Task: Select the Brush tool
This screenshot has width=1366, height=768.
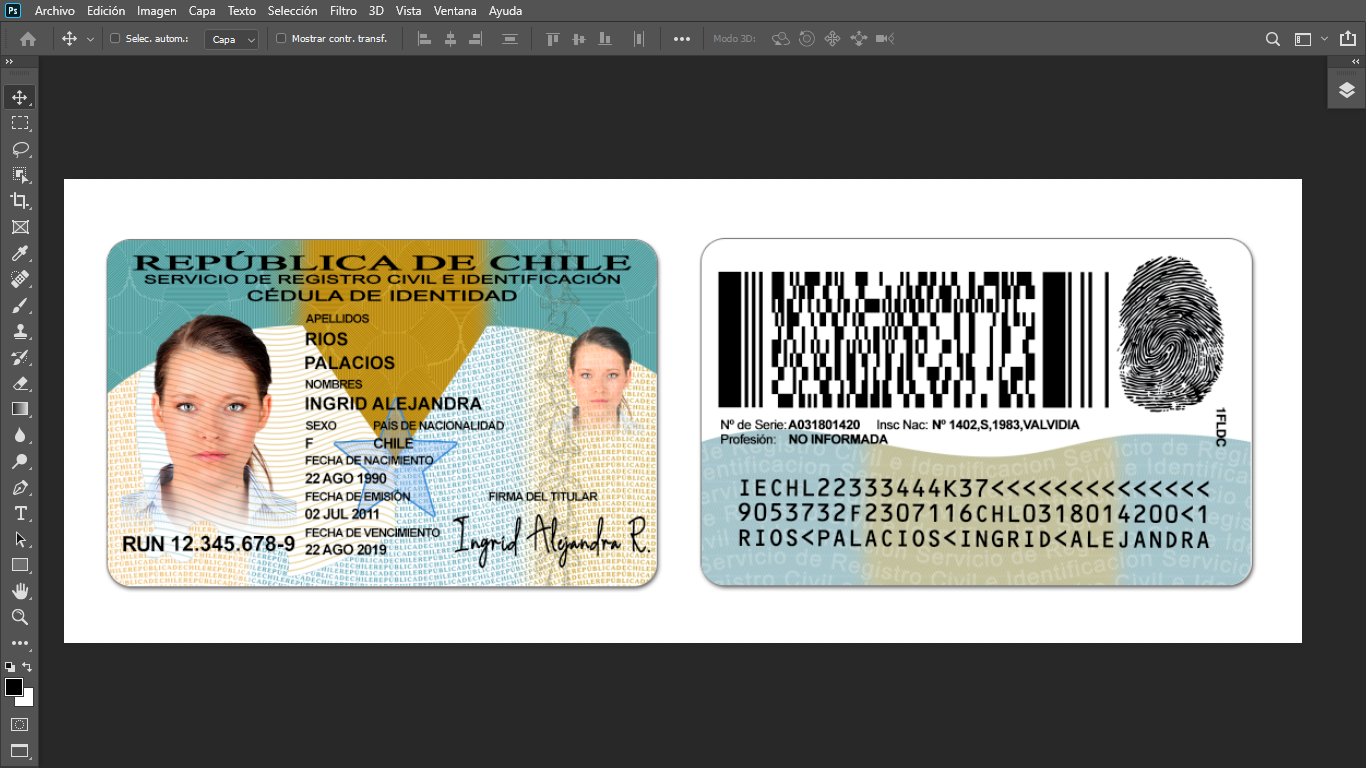Action: [20, 305]
